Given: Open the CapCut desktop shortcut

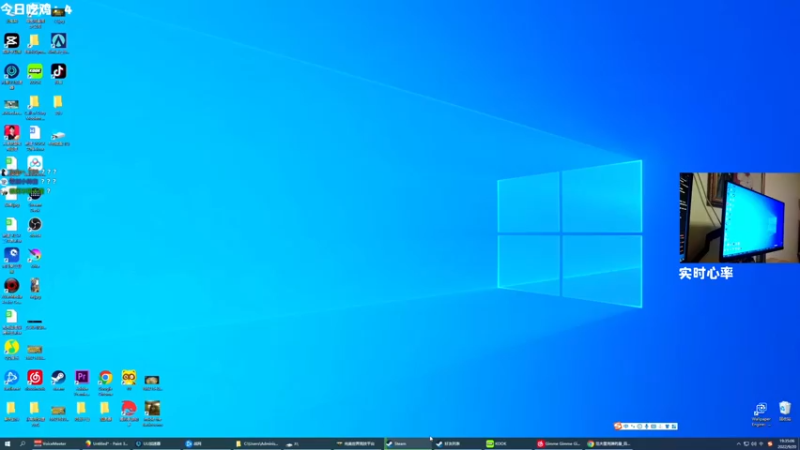Looking at the screenshot, I should 12,41.
